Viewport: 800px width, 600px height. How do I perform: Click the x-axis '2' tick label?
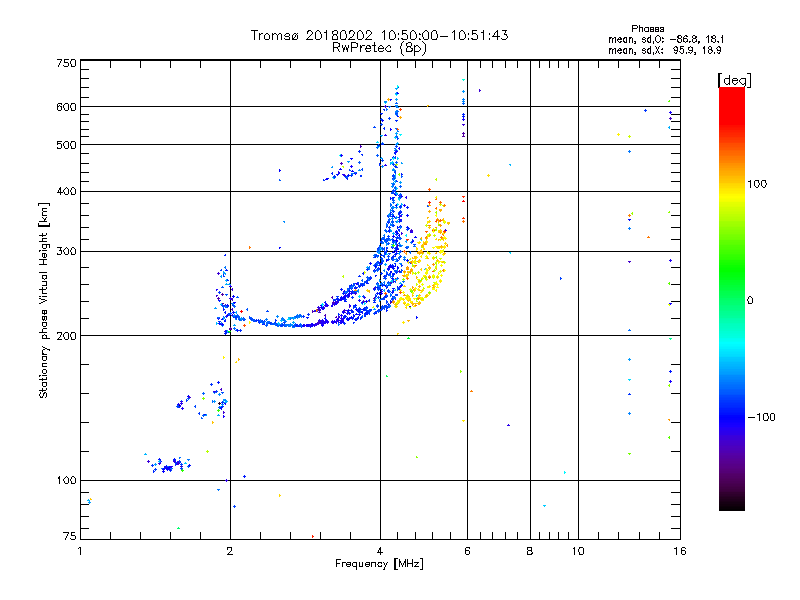coord(230,551)
